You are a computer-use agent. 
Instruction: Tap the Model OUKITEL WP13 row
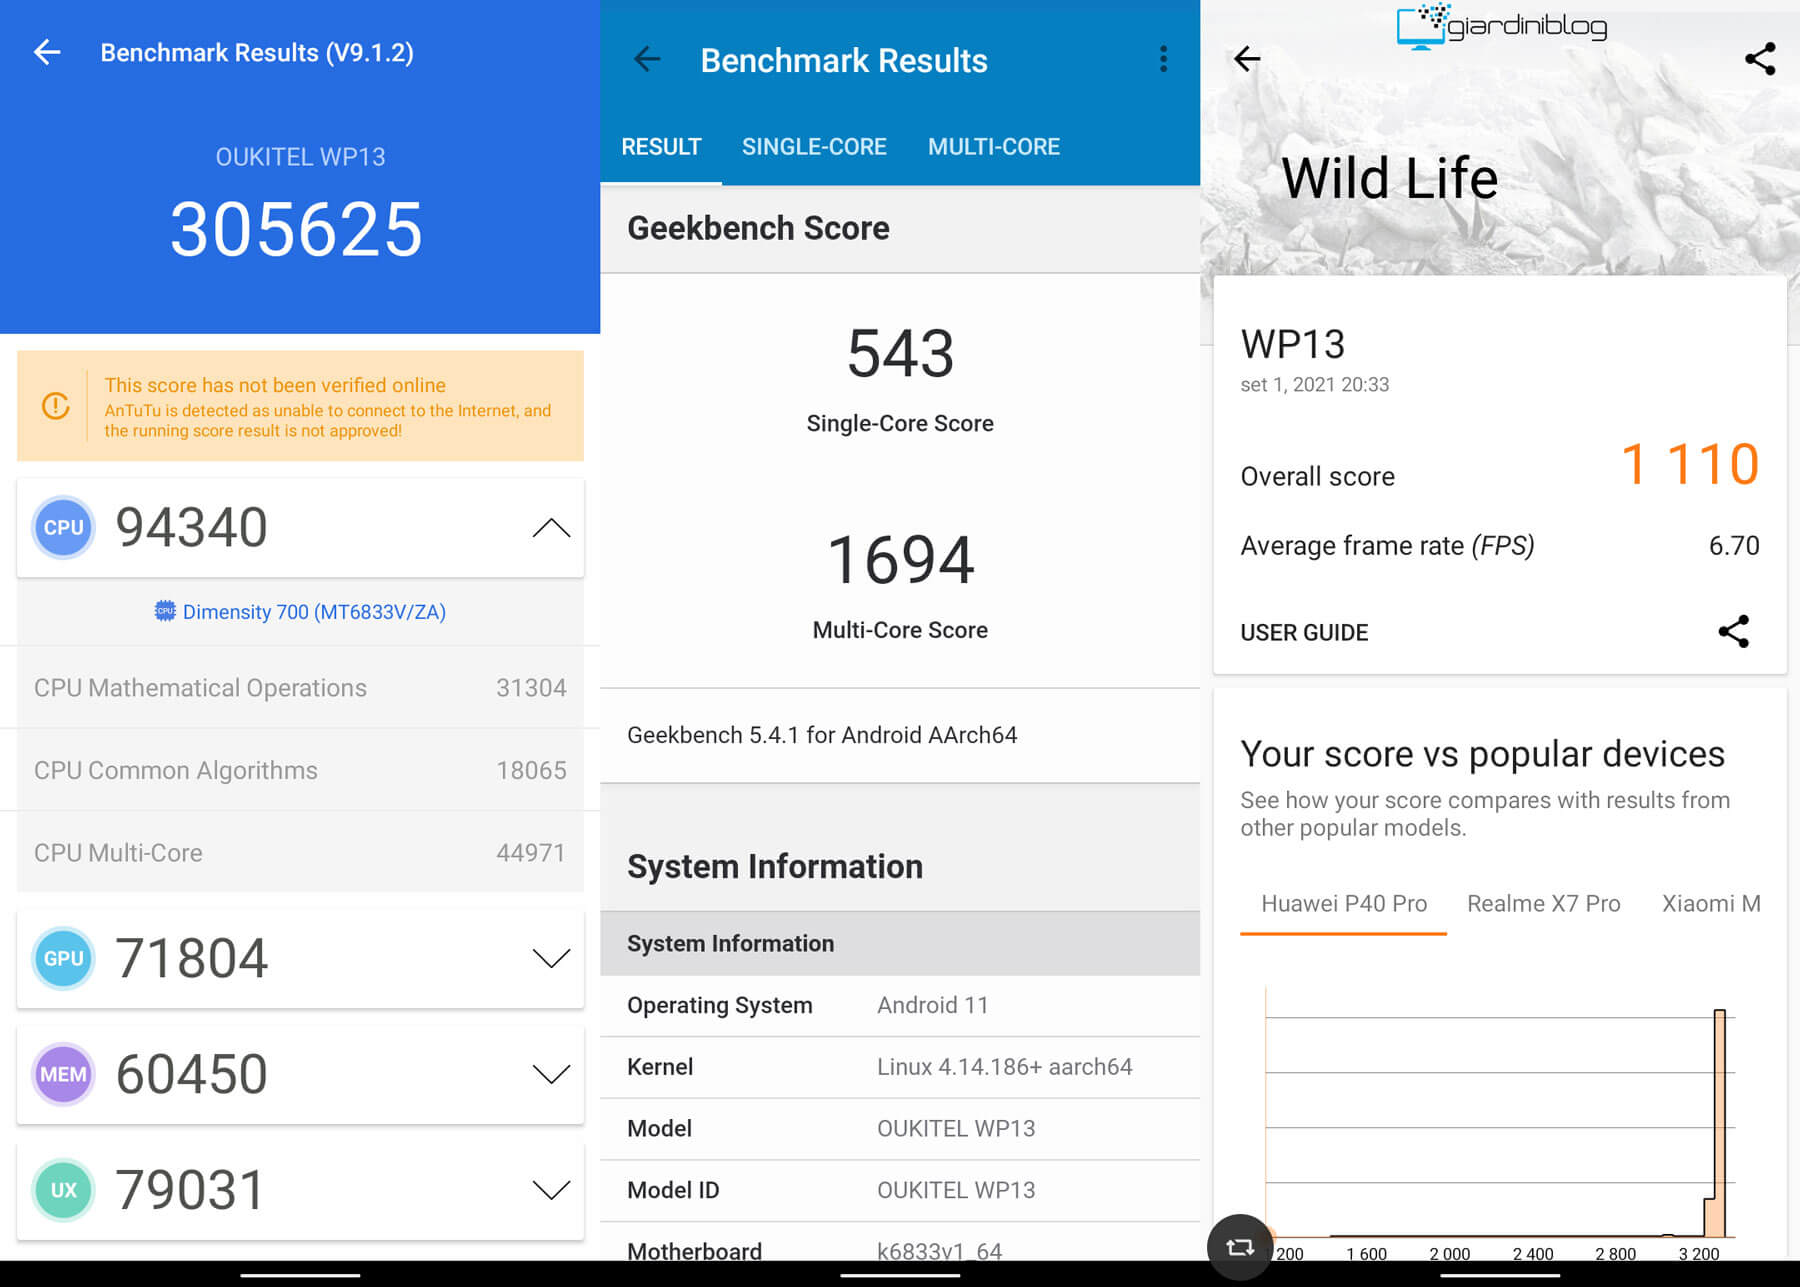click(x=900, y=1129)
